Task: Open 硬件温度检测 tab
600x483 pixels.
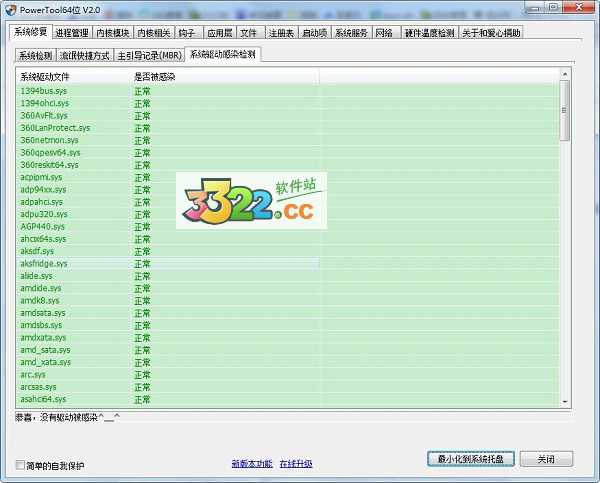Action: [x=430, y=33]
